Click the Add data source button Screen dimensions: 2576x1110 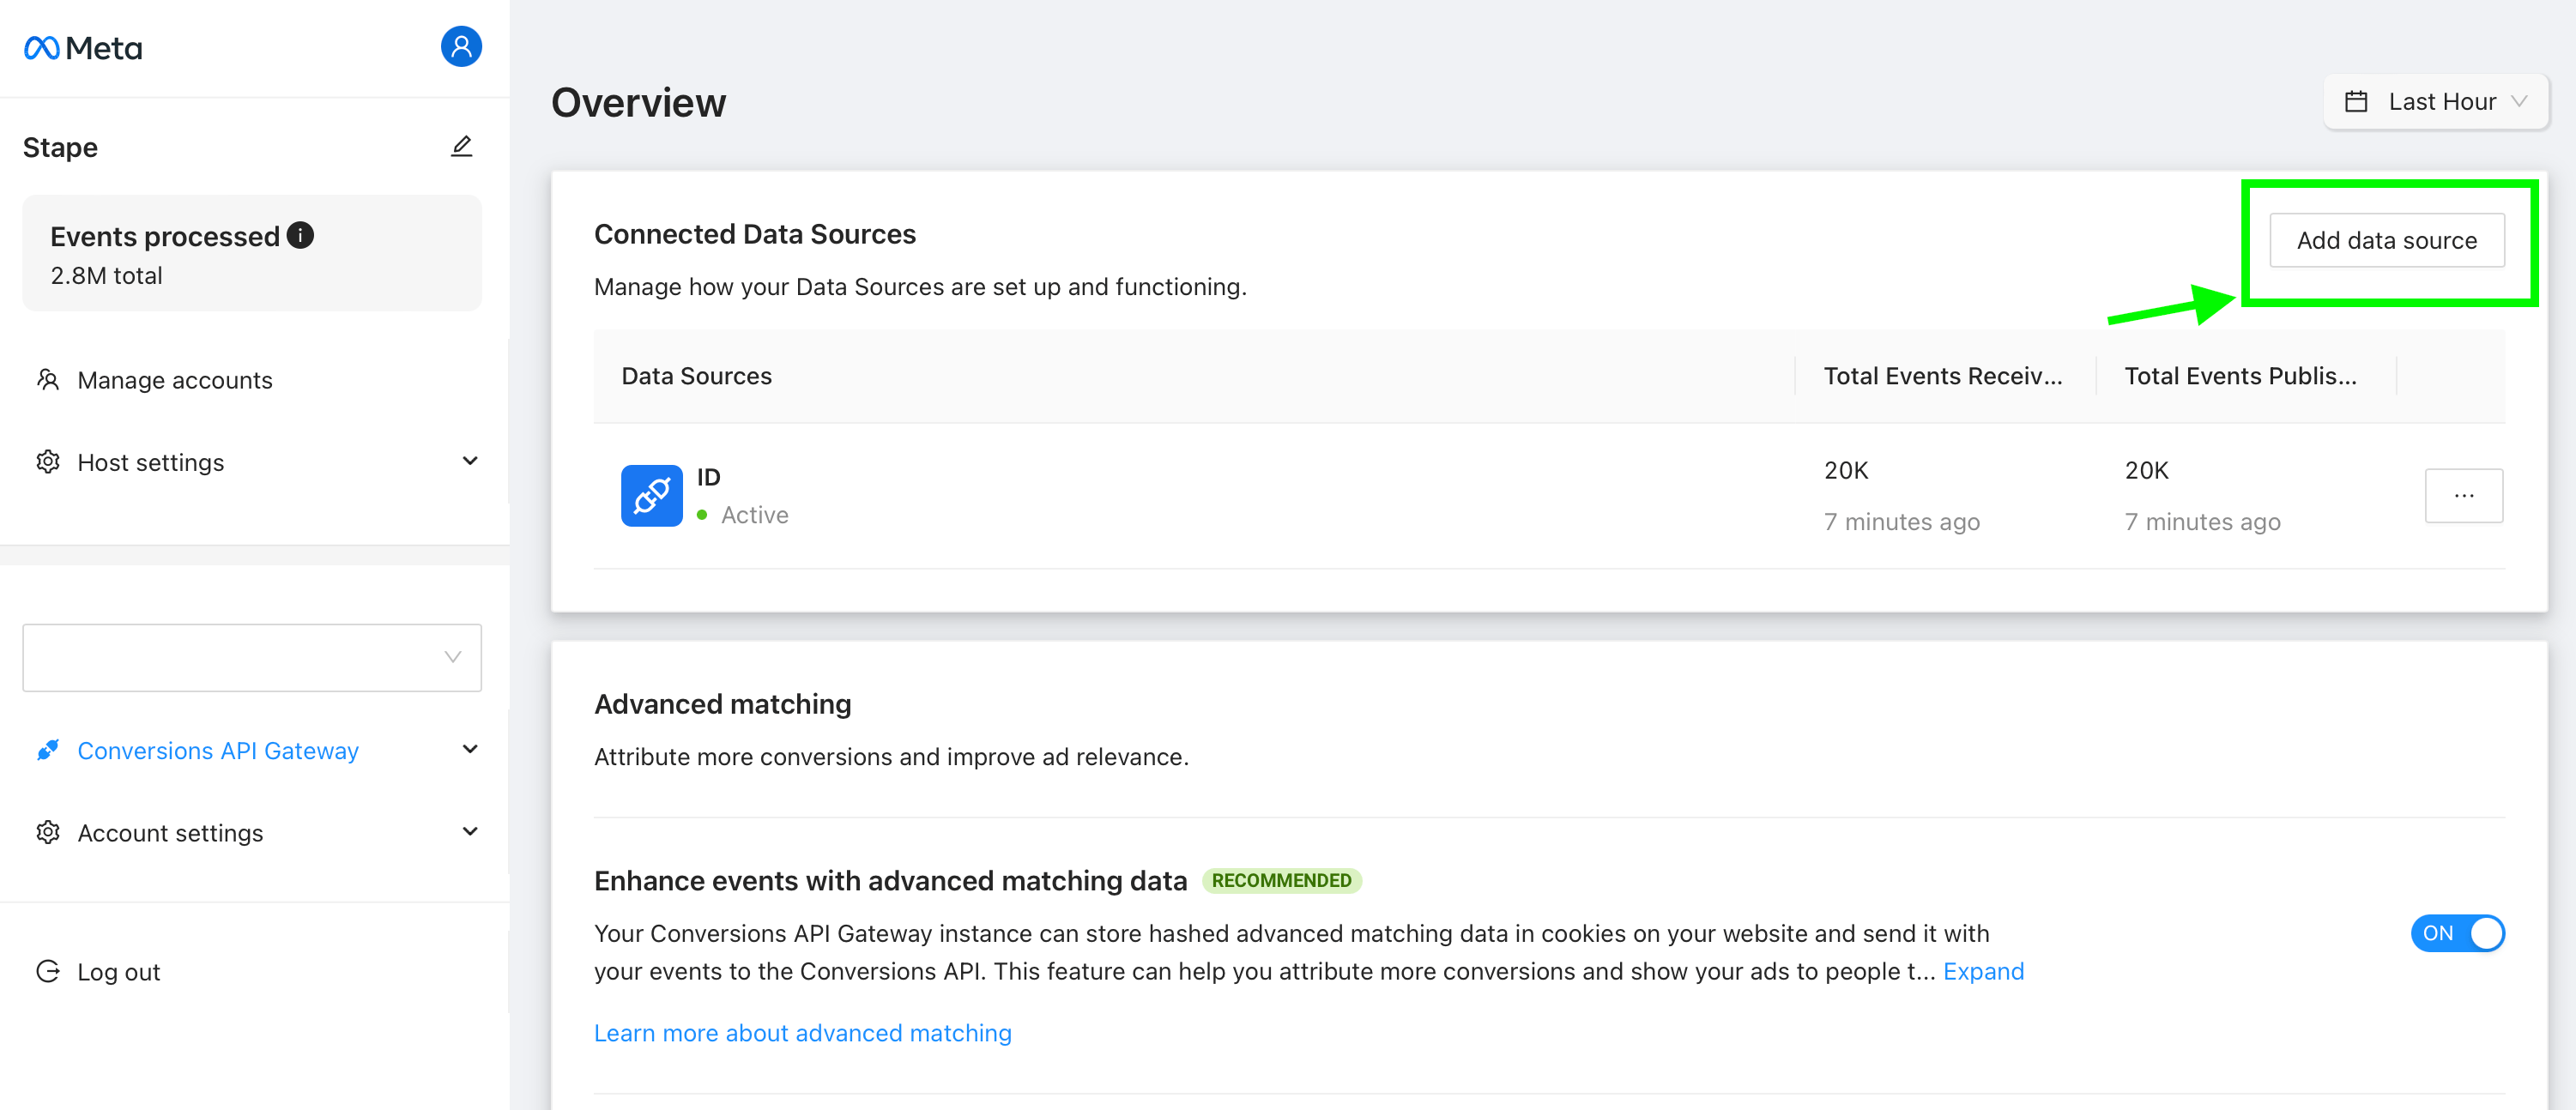[2387, 240]
